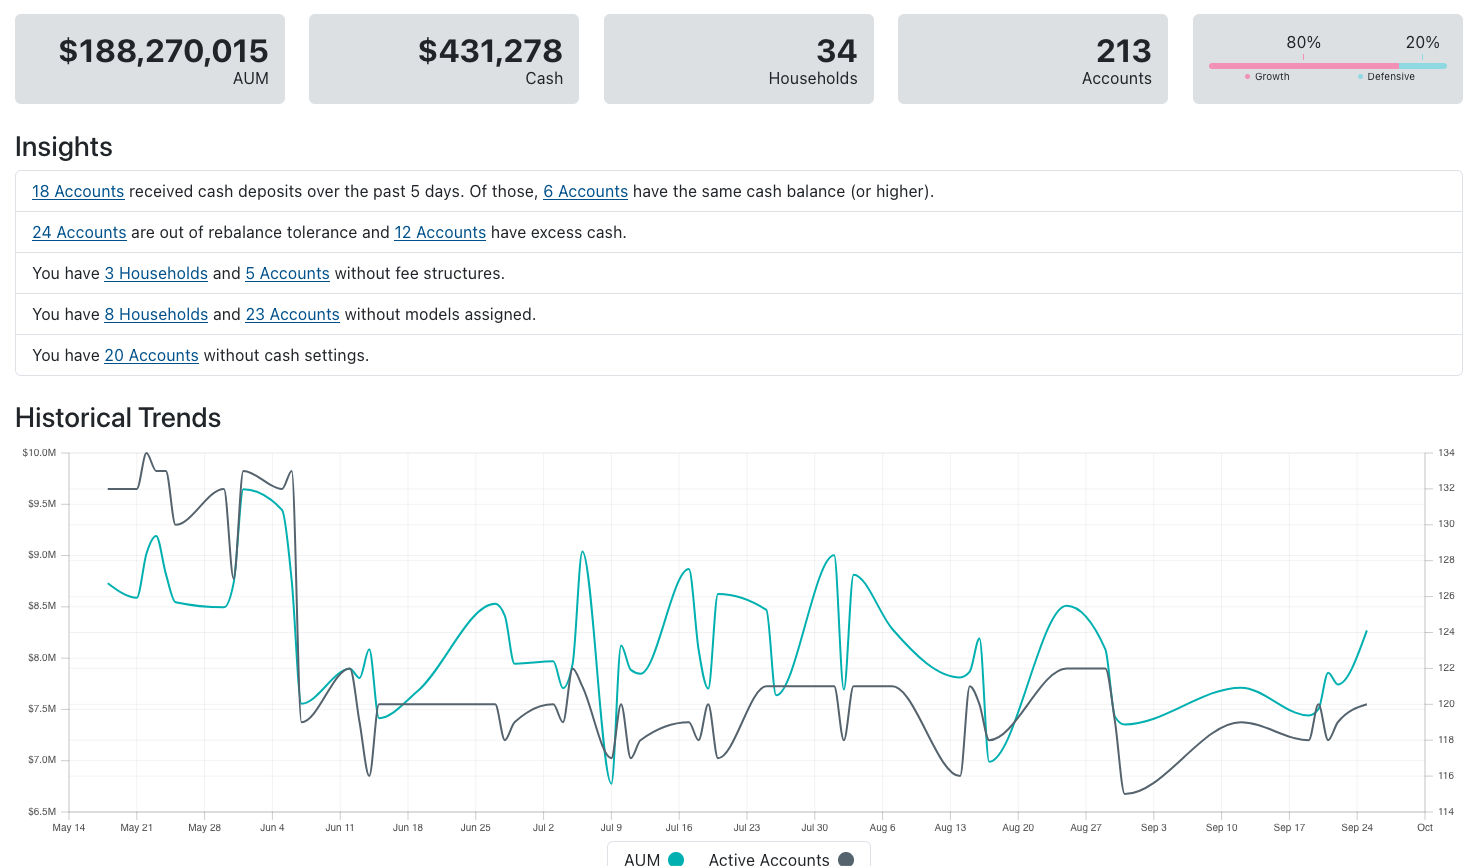
Task: Select the 213 Accounts card
Action: click(x=1033, y=59)
